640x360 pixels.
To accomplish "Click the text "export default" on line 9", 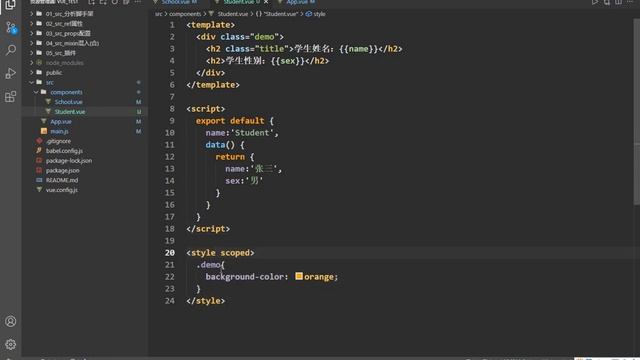I will point(230,121).
